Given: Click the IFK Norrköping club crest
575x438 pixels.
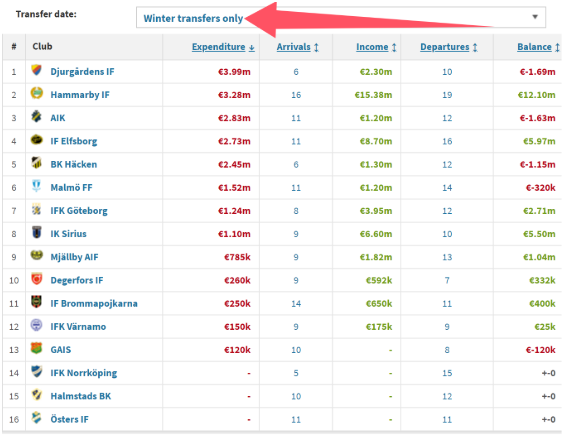Looking at the screenshot, I should pos(36,371).
